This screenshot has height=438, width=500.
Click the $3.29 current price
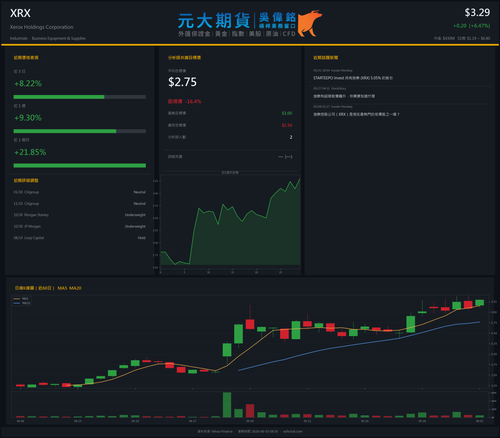[477, 13]
